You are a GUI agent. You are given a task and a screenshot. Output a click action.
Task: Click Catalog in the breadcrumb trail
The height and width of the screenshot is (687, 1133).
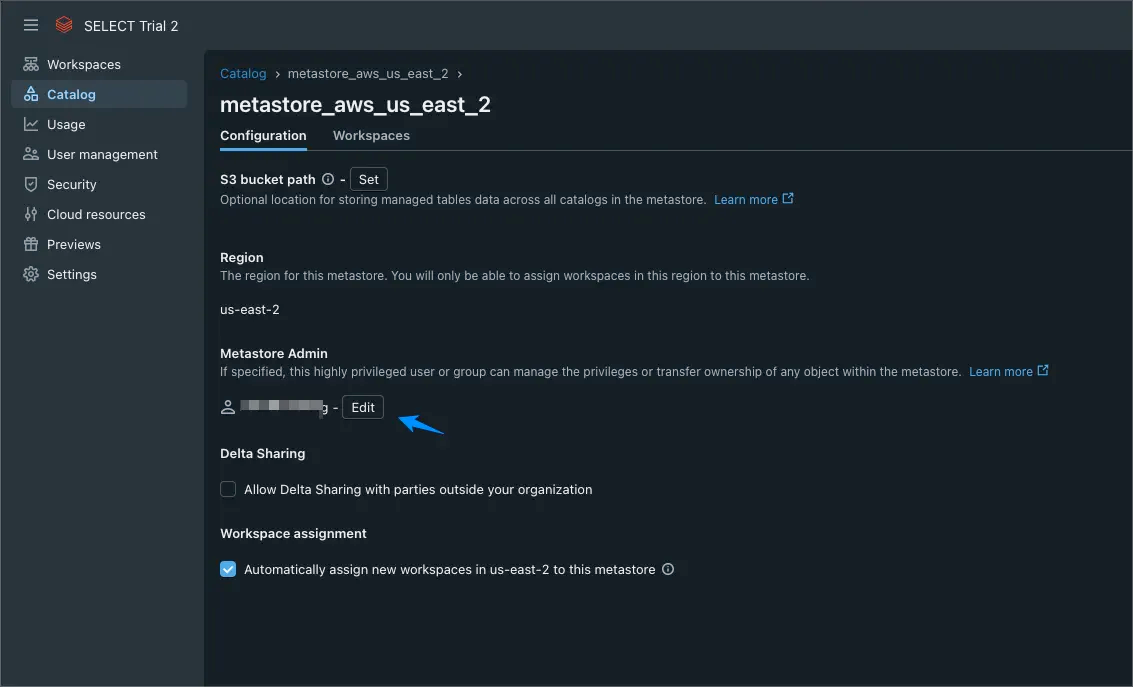coord(242,73)
